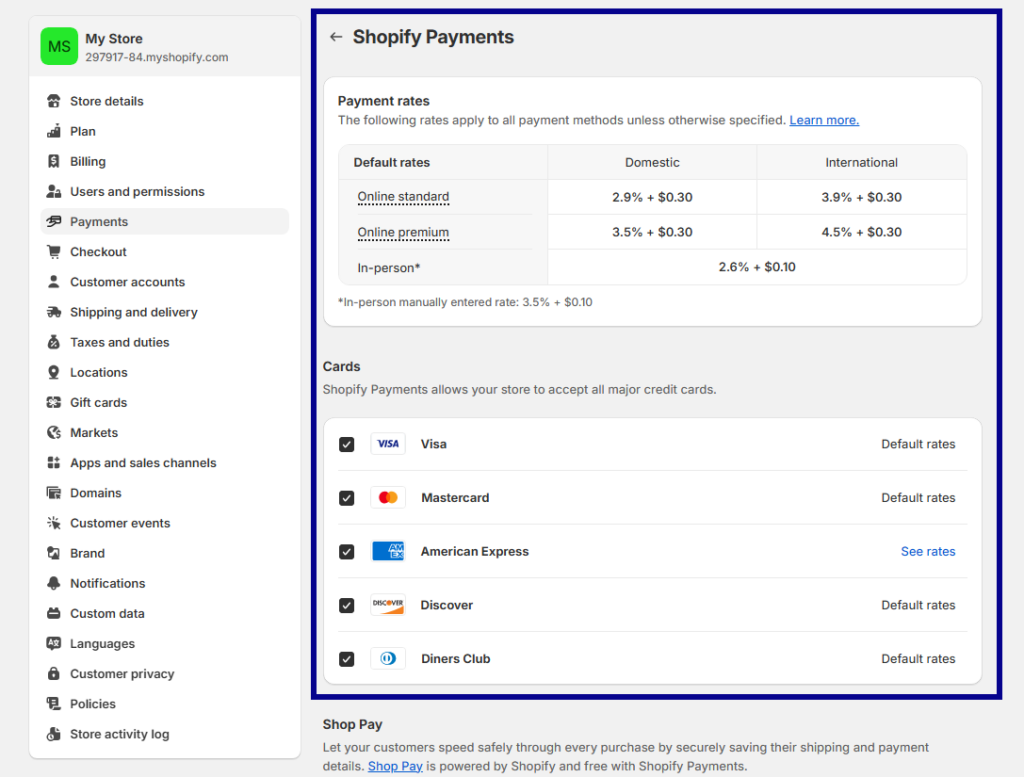Click the International column header
This screenshot has height=777, width=1024.
coord(861,163)
